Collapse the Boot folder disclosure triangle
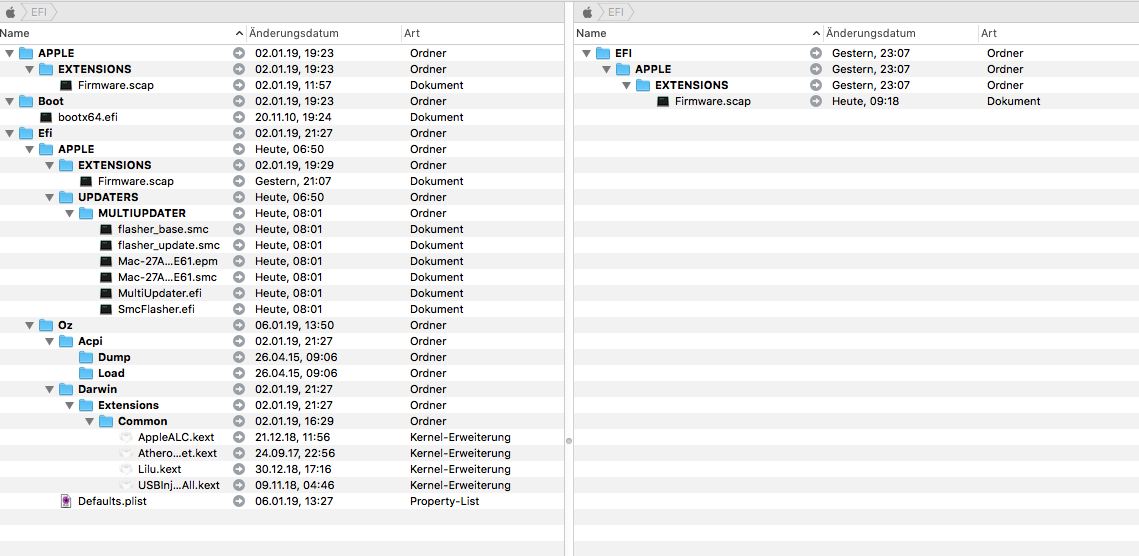This screenshot has height=556, width=1139. (9, 101)
